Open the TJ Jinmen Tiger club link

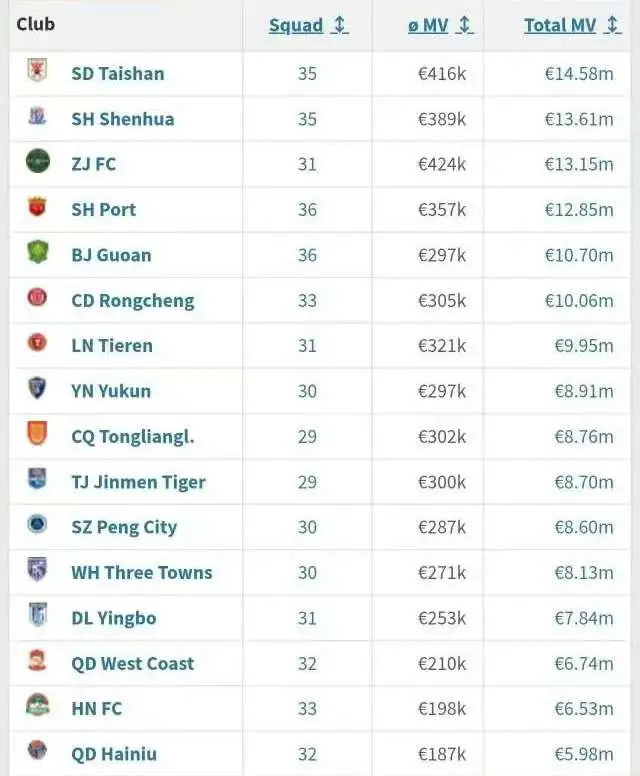tap(139, 483)
